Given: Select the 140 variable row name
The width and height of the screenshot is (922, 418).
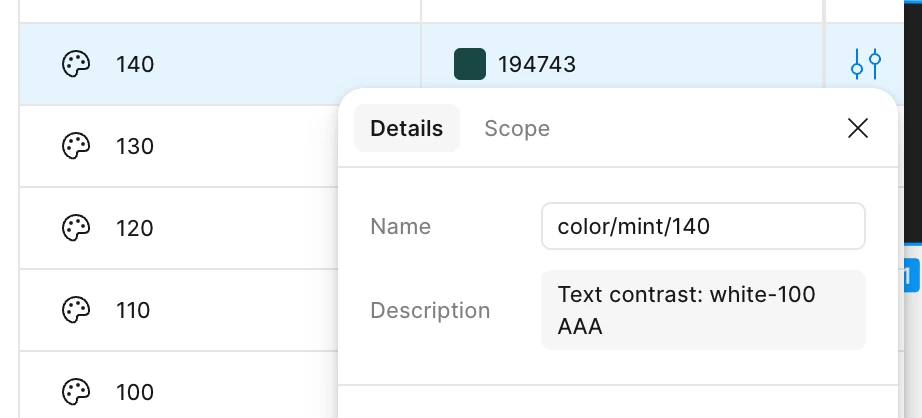Looking at the screenshot, I should [x=135, y=65].
